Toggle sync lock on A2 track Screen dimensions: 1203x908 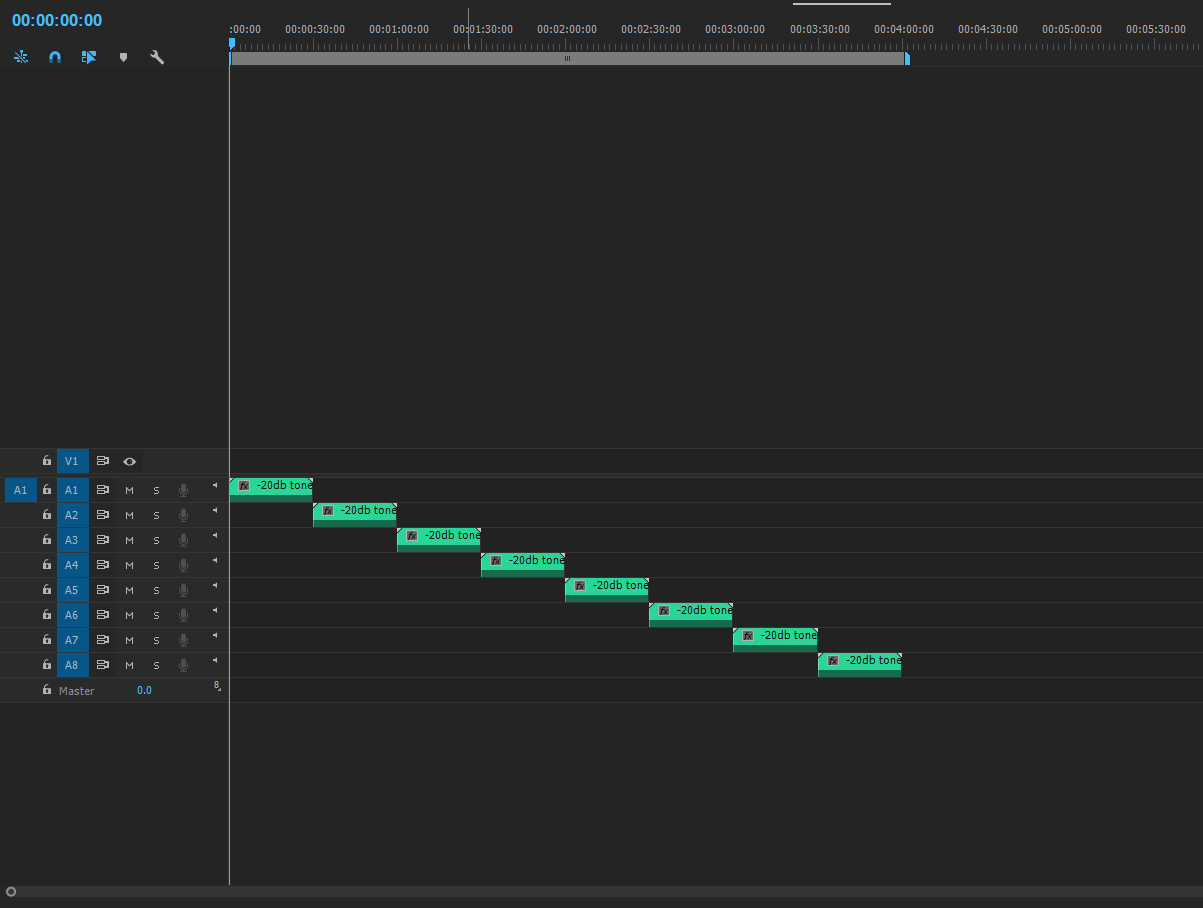click(x=102, y=515)
